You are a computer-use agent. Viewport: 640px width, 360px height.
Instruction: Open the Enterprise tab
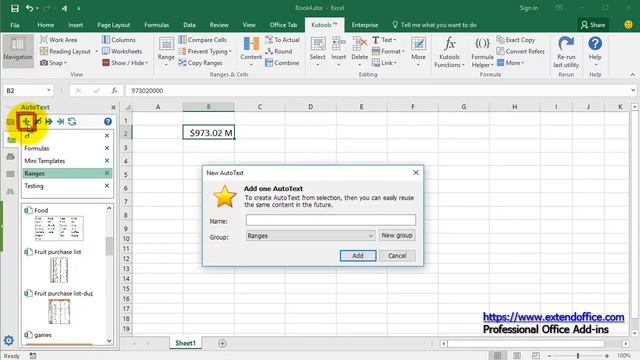(x=365, y=25)
